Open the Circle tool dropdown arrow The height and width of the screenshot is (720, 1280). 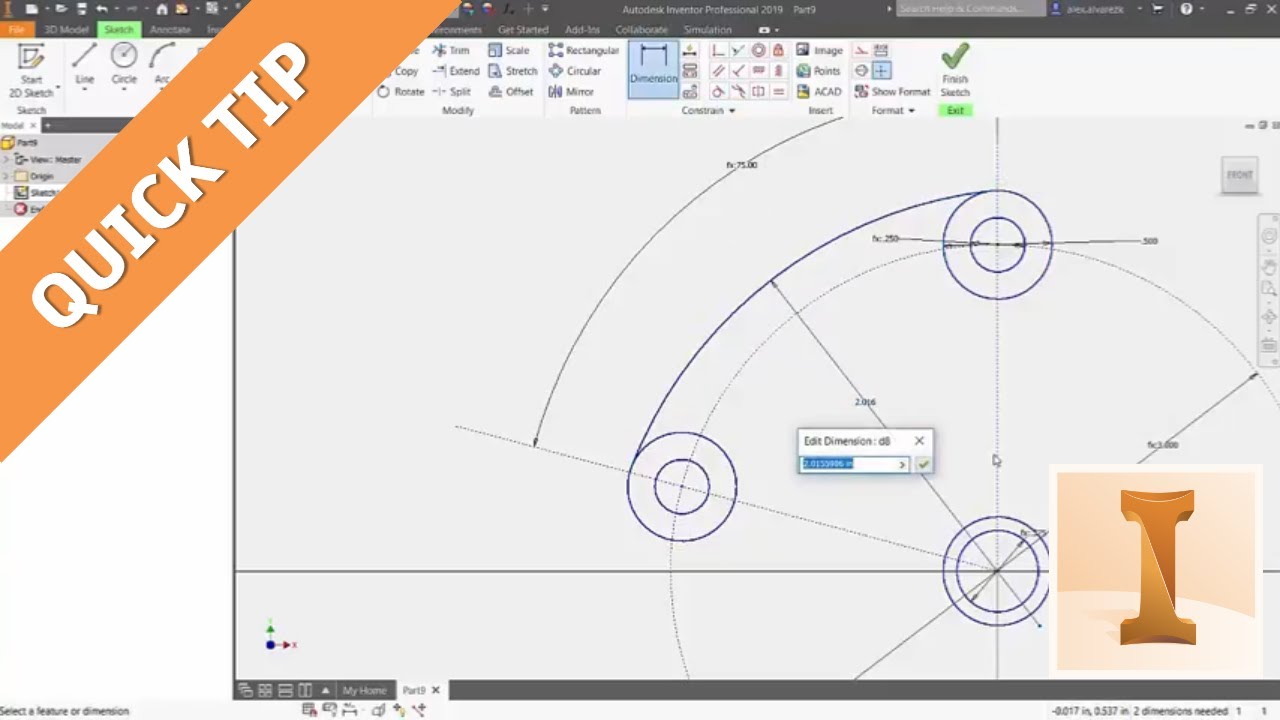[124, 90]
